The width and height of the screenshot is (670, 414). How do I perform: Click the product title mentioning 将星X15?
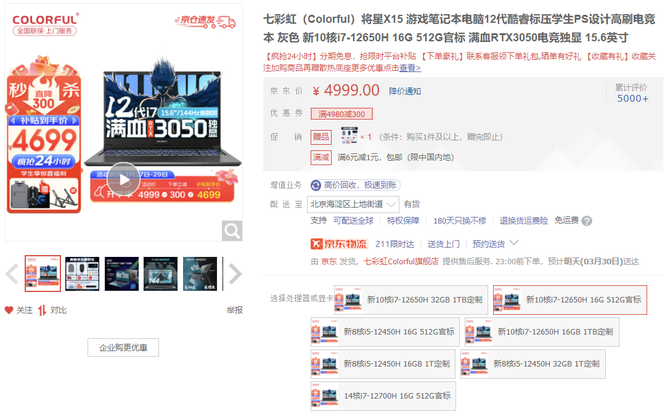point(459,28)
